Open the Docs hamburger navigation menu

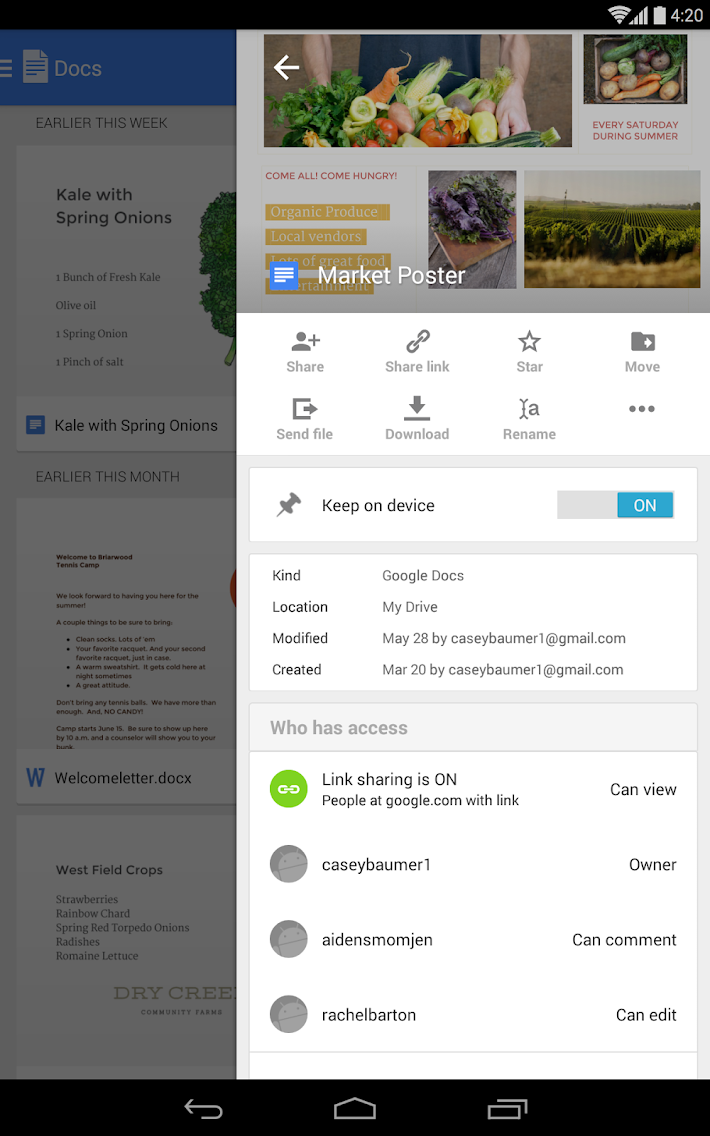click(6, 68)
